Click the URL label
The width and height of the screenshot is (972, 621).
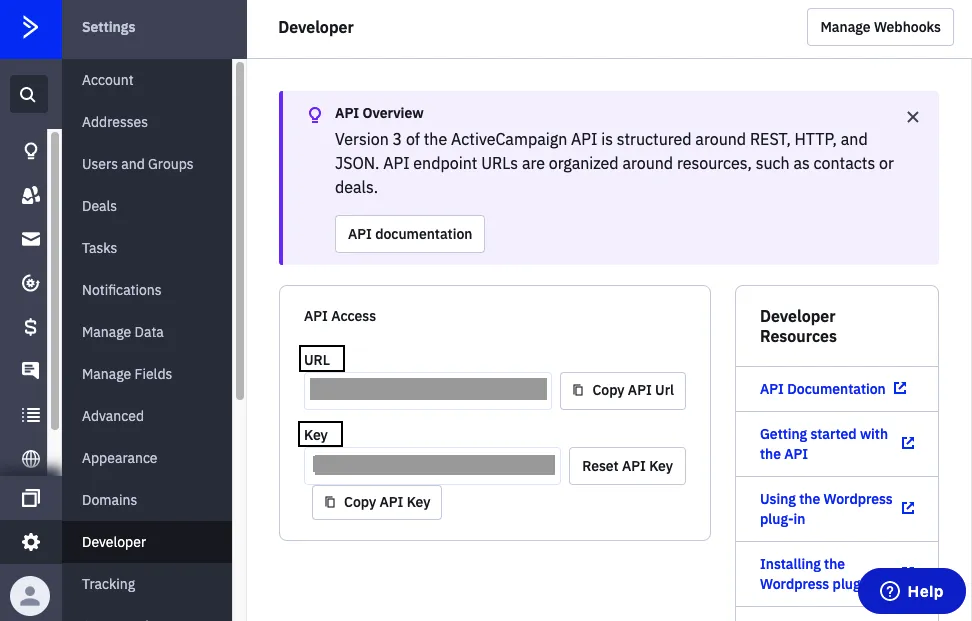coord(317,360)
